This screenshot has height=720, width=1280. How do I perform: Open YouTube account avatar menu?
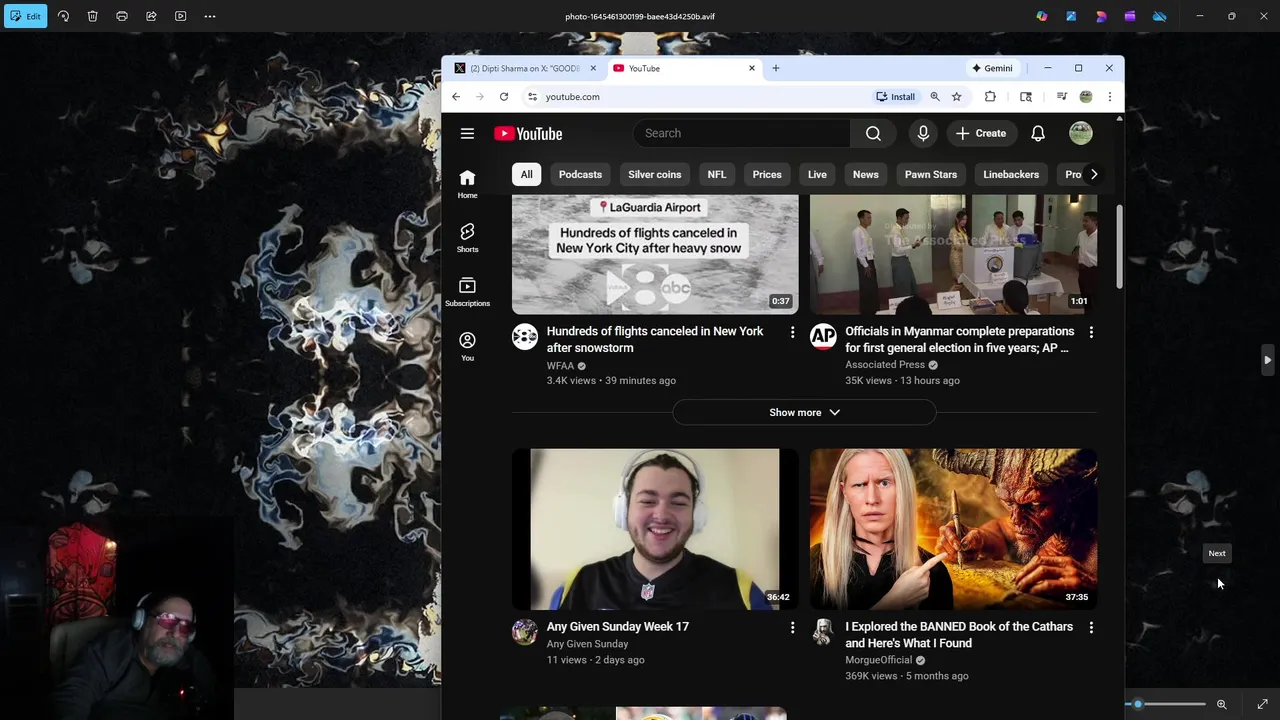(x=1081, y=133)
